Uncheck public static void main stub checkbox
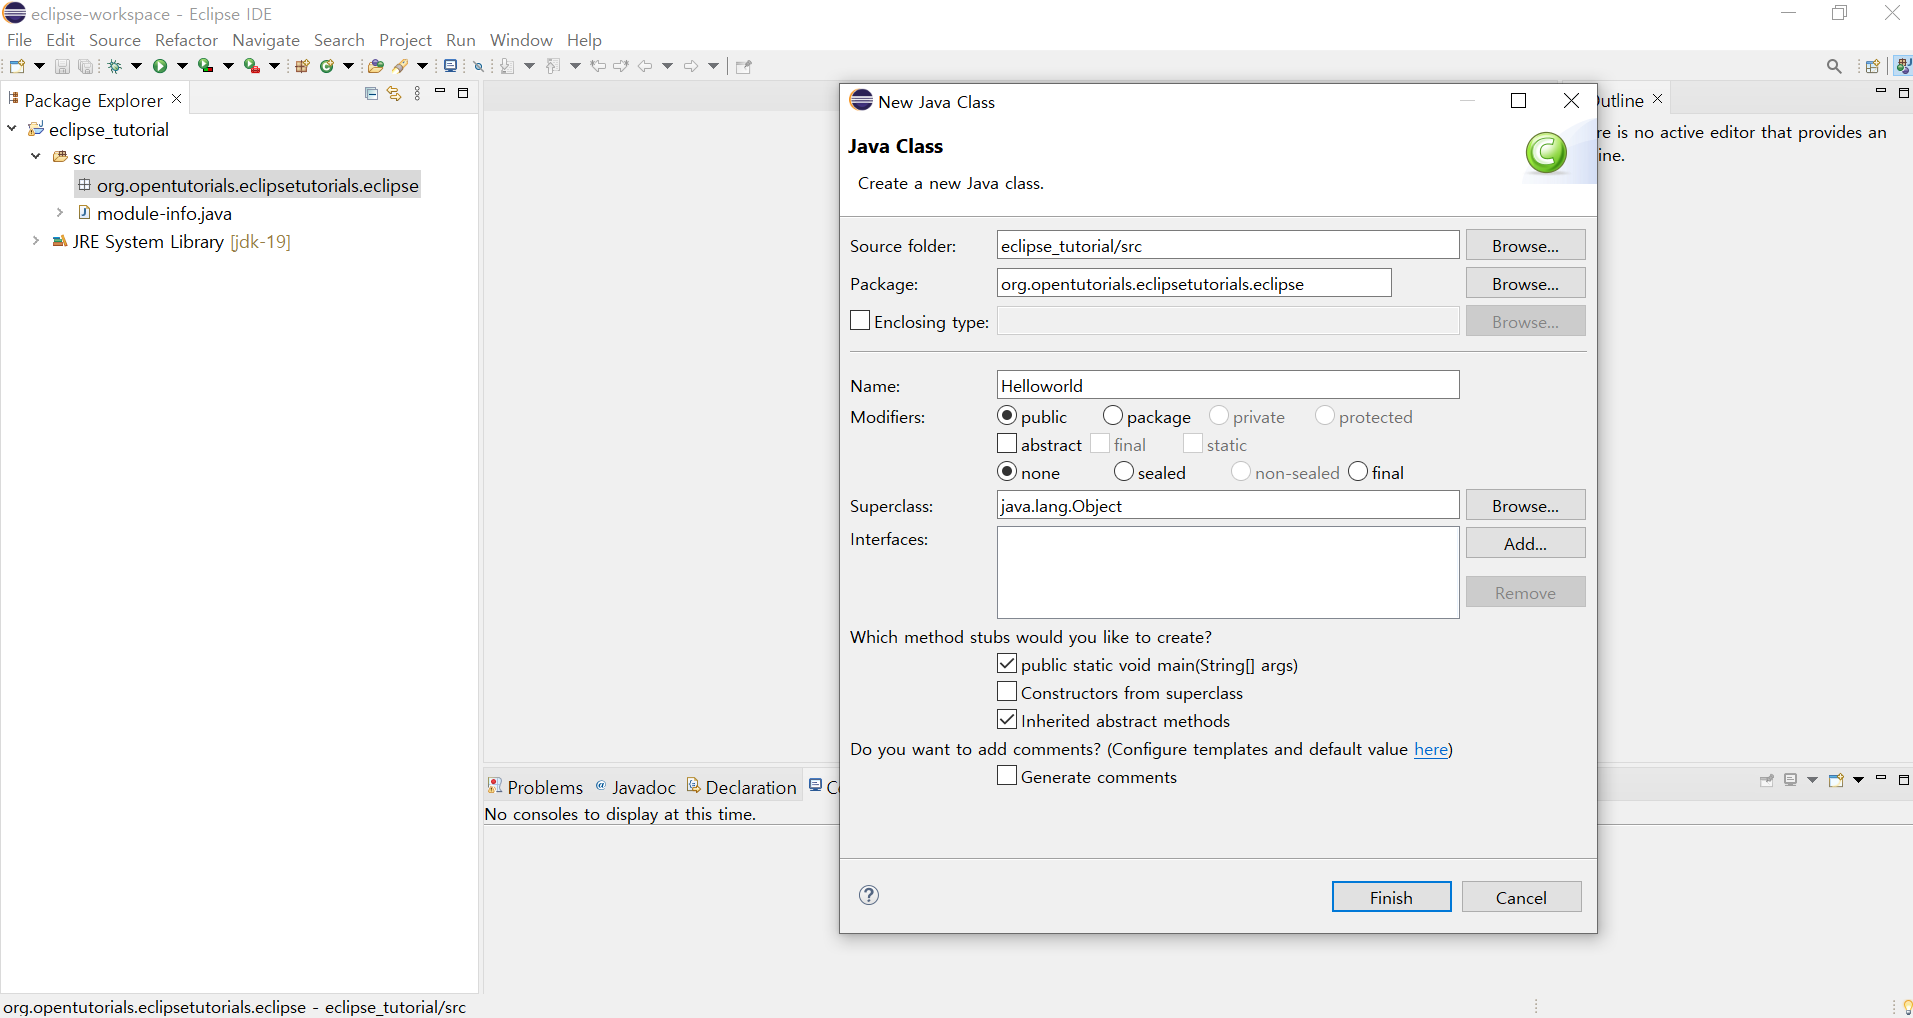Image resolution: width=1913 pixels, height=1018 pixels. pos(1007,663)
